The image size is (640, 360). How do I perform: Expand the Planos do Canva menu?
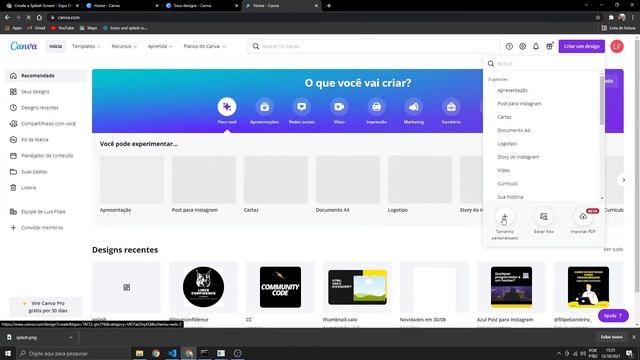coord(204,46)
